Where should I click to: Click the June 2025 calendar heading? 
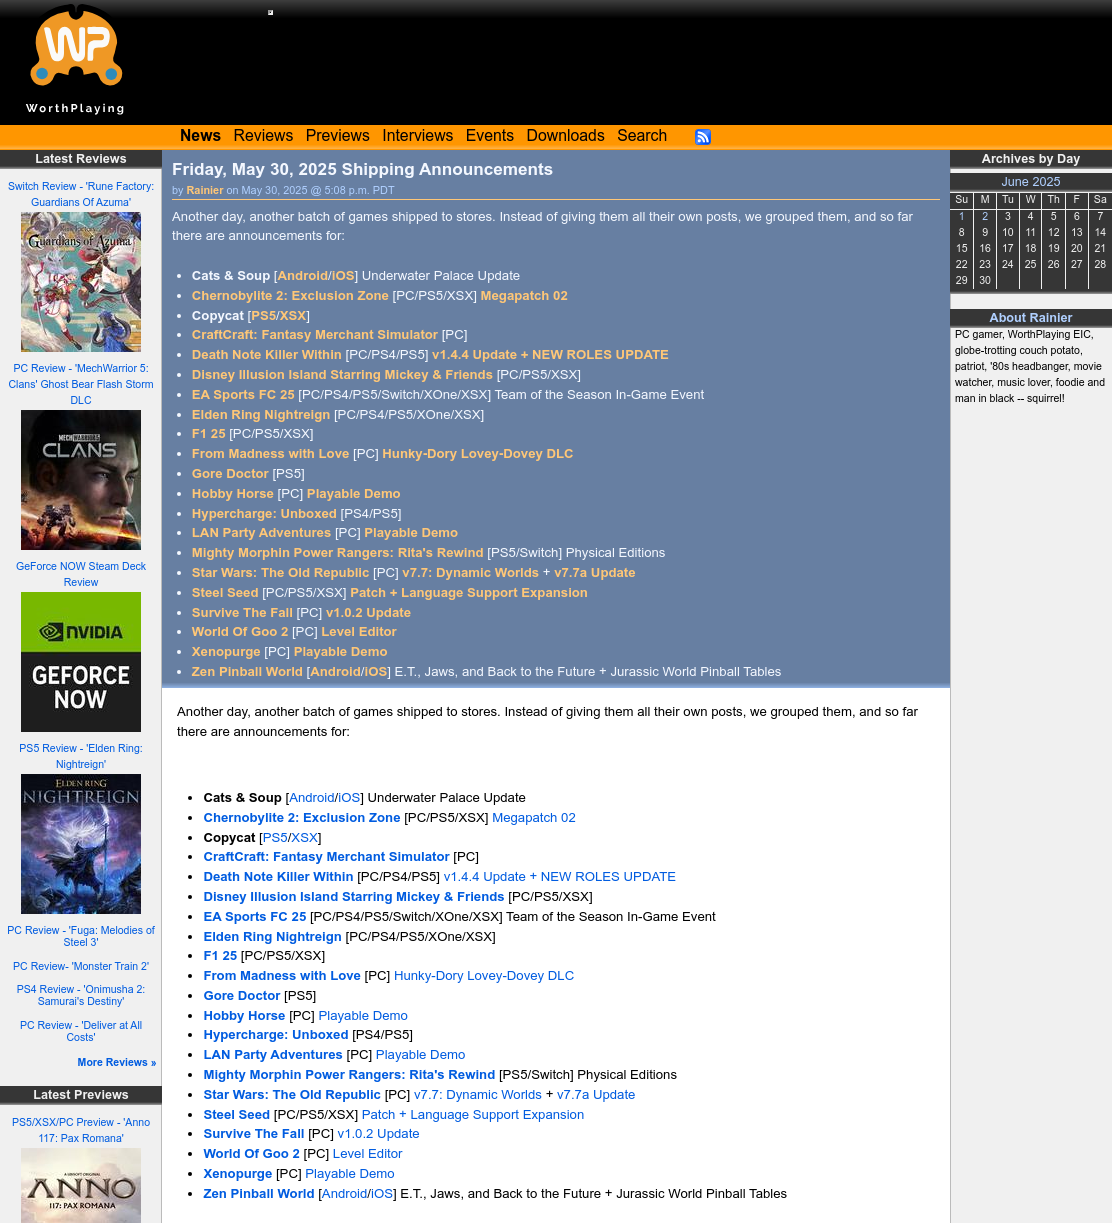point(1031,182)
